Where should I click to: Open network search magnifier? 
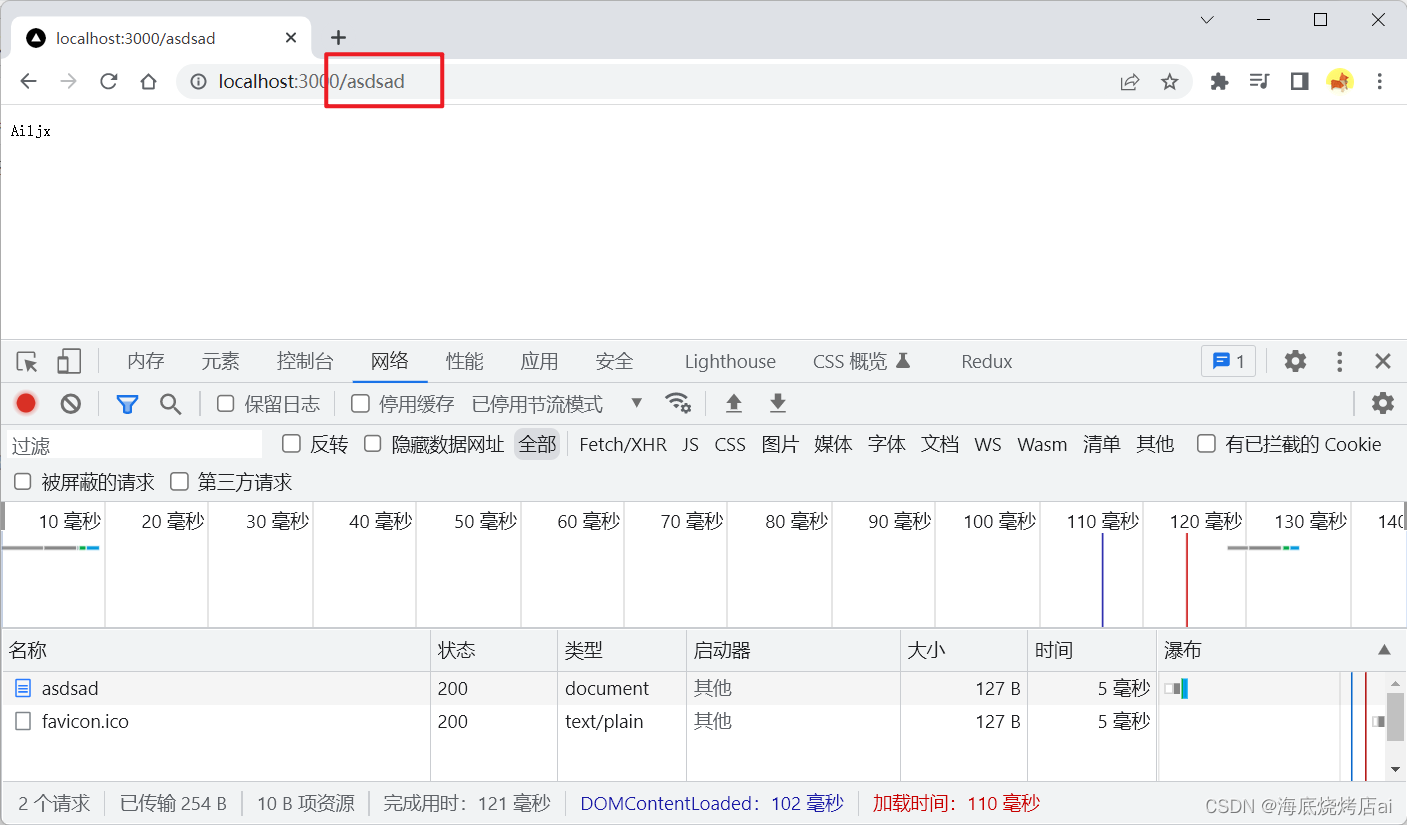(x=171, y=403)
